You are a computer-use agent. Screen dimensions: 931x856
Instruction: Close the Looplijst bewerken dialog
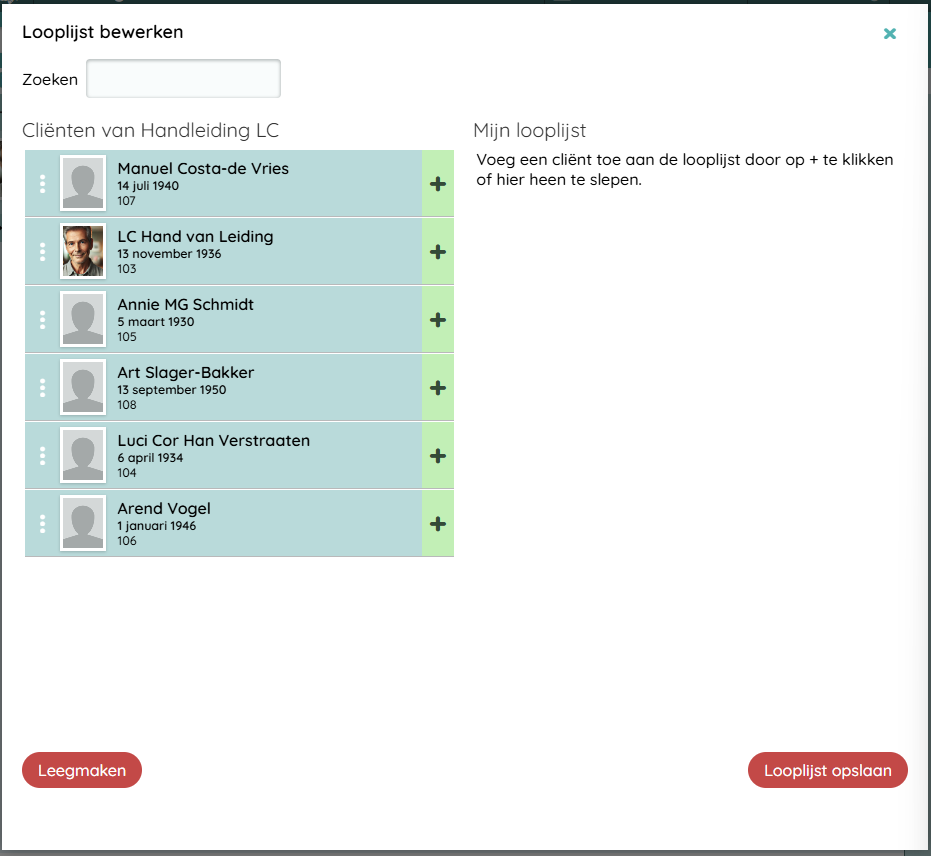(x=889, y=34)
